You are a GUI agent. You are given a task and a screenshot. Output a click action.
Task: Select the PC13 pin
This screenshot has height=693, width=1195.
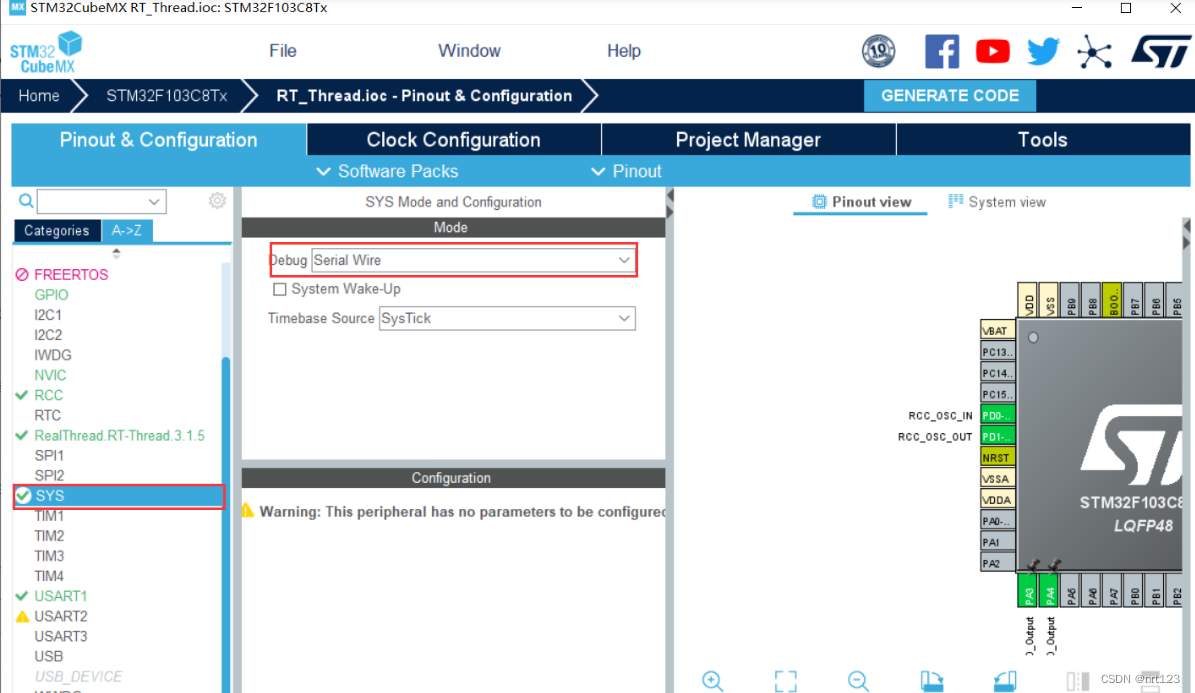pyautogui.click(x=997, y=352)
